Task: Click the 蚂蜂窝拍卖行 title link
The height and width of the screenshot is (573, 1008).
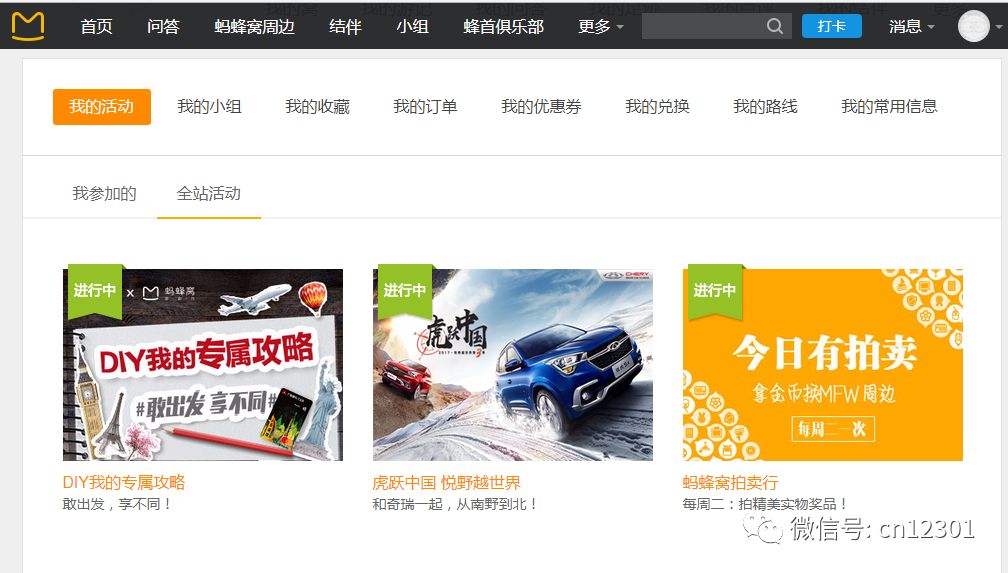Action: pos(730,482)
